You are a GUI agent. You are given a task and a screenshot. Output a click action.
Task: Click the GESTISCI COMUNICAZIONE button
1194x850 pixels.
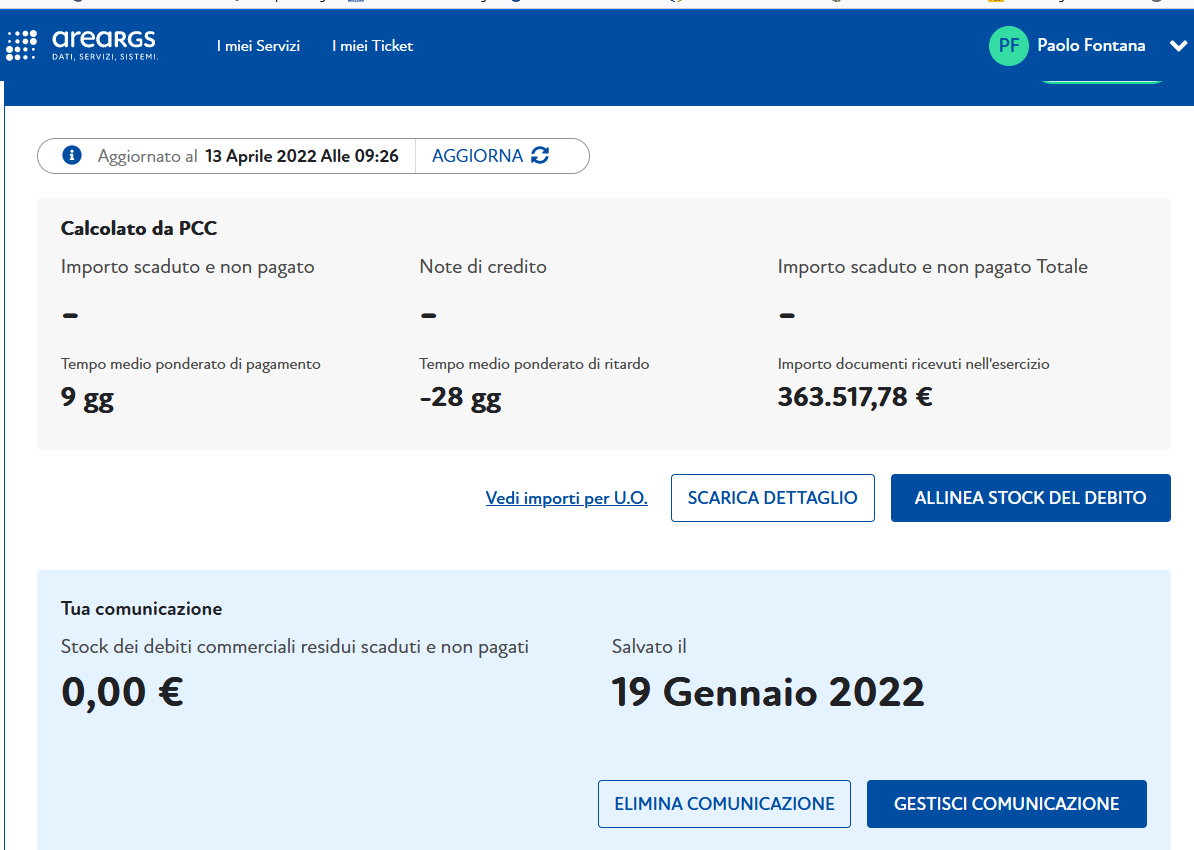pyautogui.click(x=1006, y=804)
